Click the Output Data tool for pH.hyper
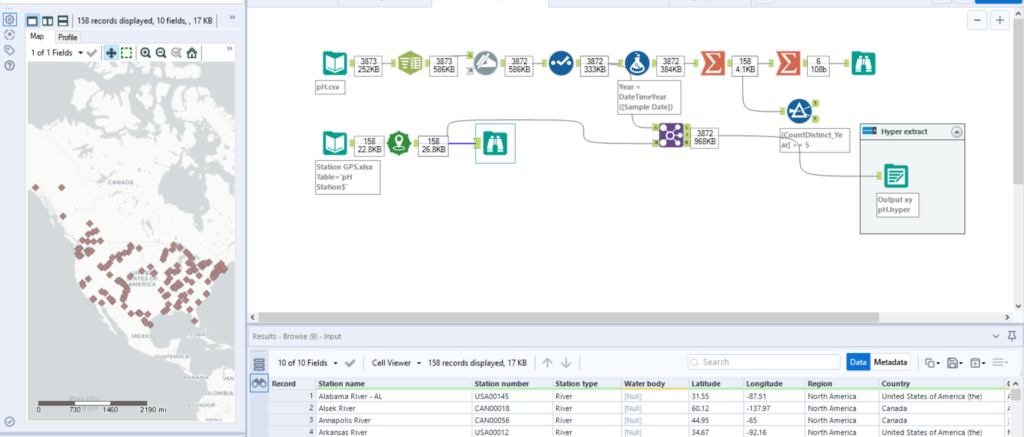Screen dimensions: 1024x437 [x=897, y=176]
